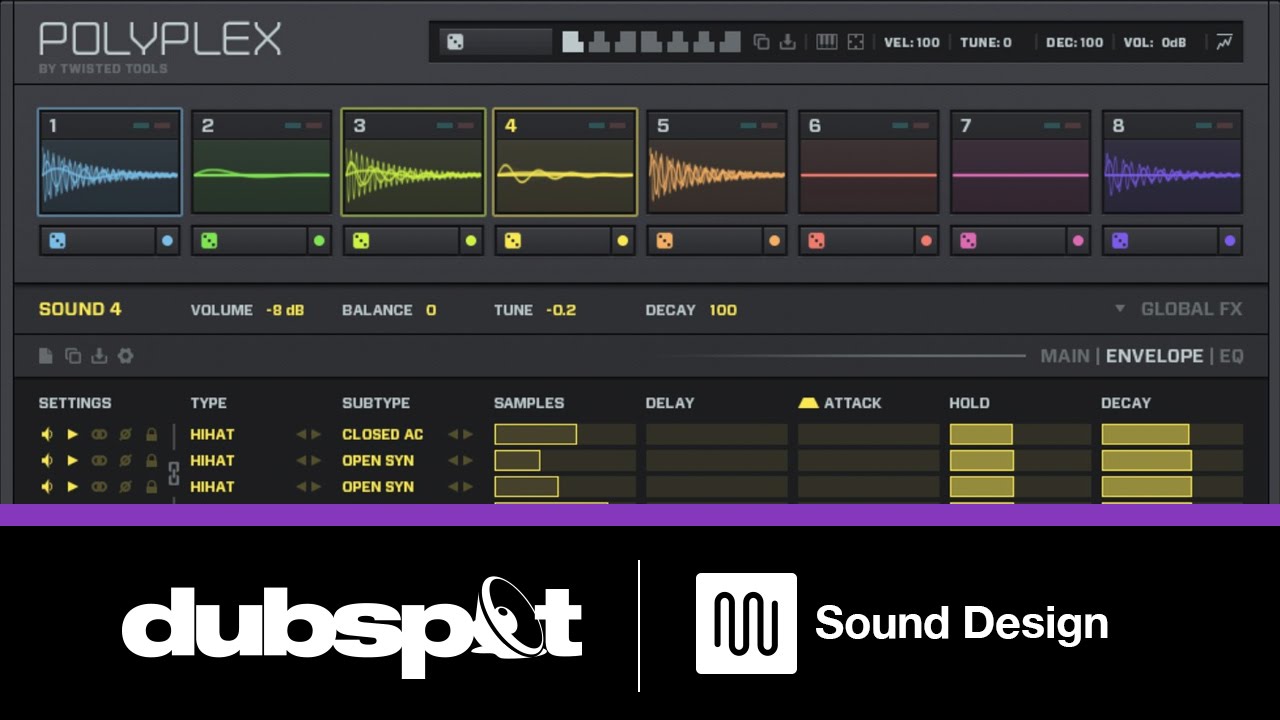Click the DEC: 100 value in the top bar
Image resolution: width=1280 pixels, height=720 pixels.
click(1075, 42)
